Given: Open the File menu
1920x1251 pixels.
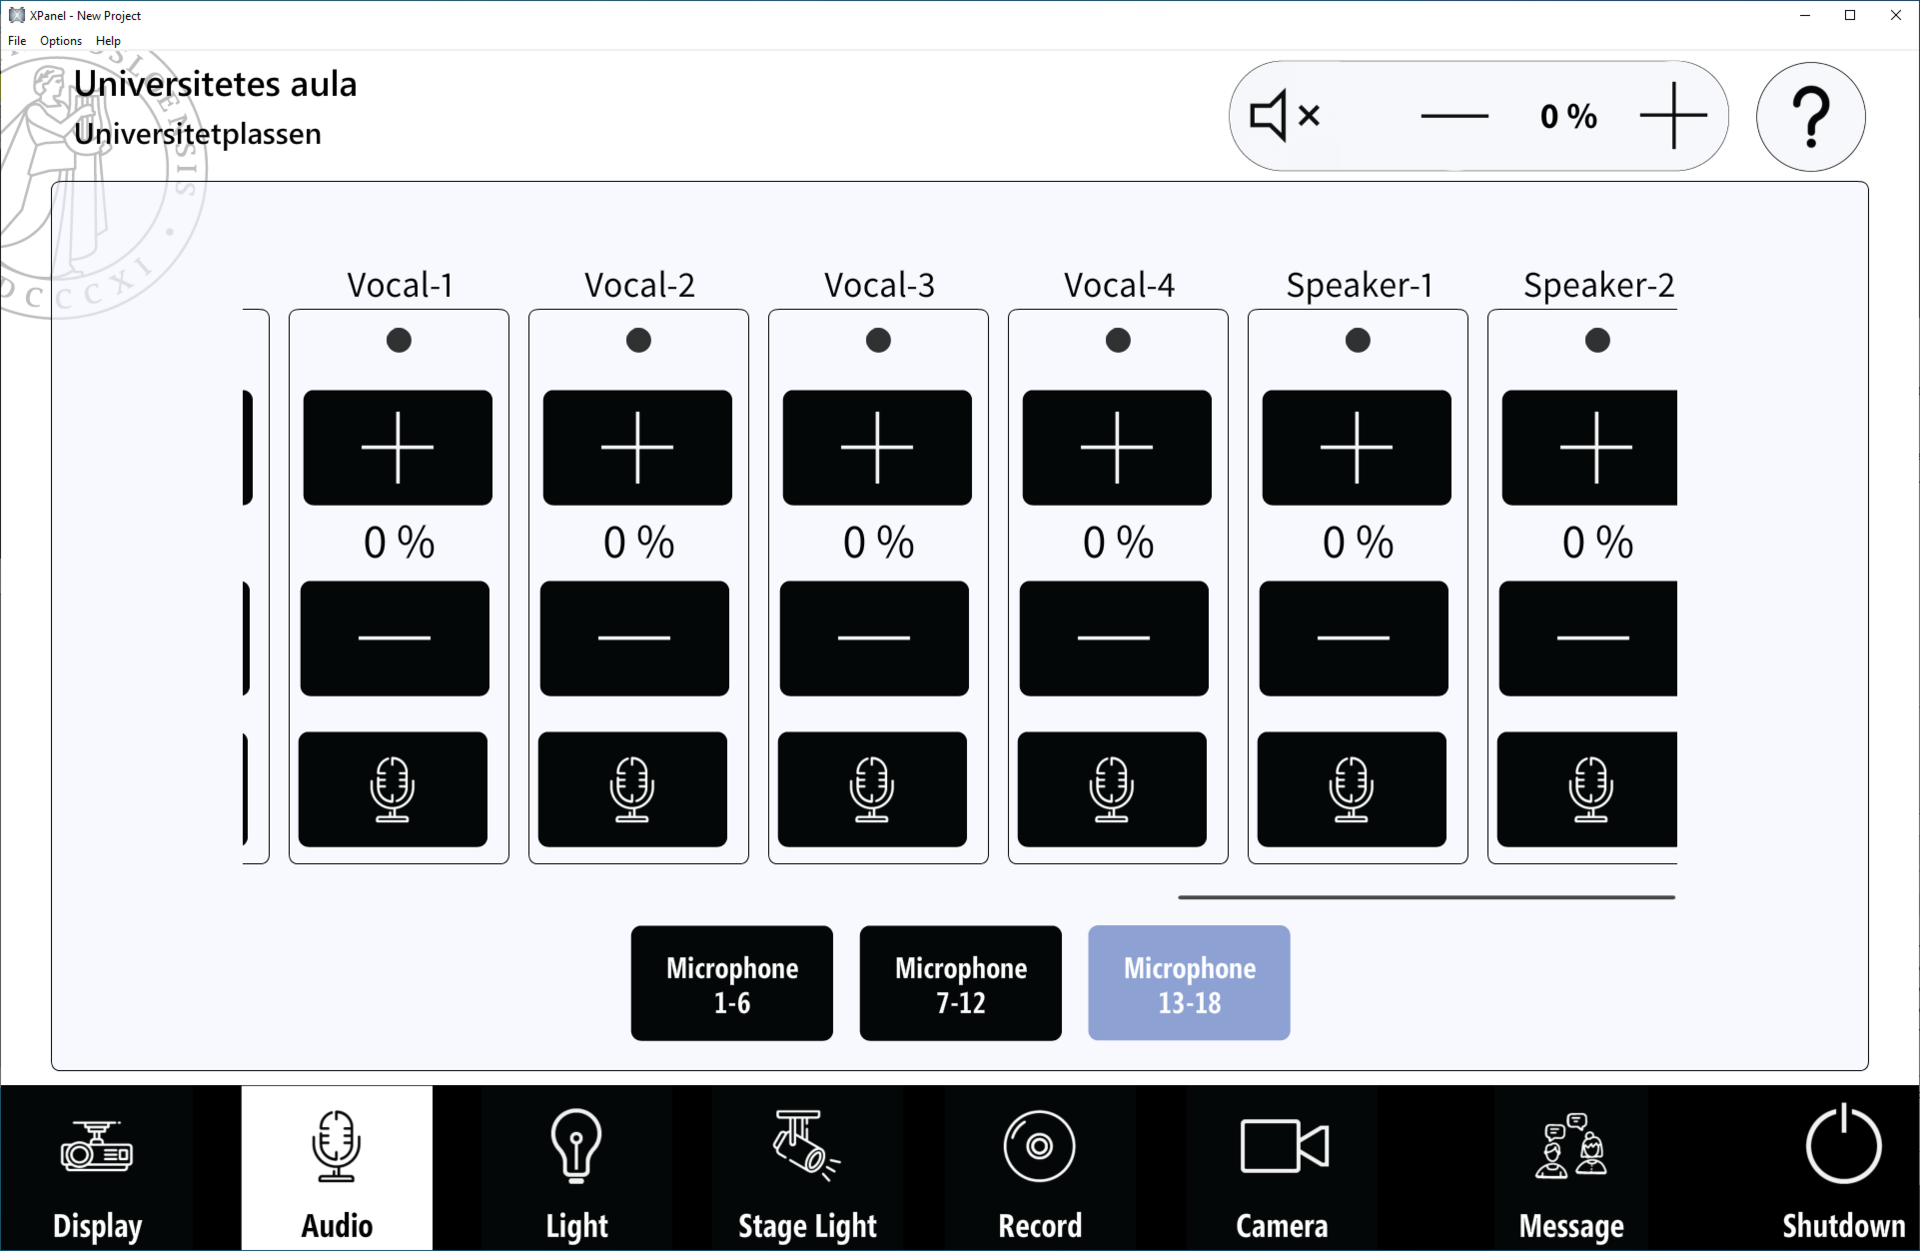Looking at the screenshot, I should pos(17,41).
